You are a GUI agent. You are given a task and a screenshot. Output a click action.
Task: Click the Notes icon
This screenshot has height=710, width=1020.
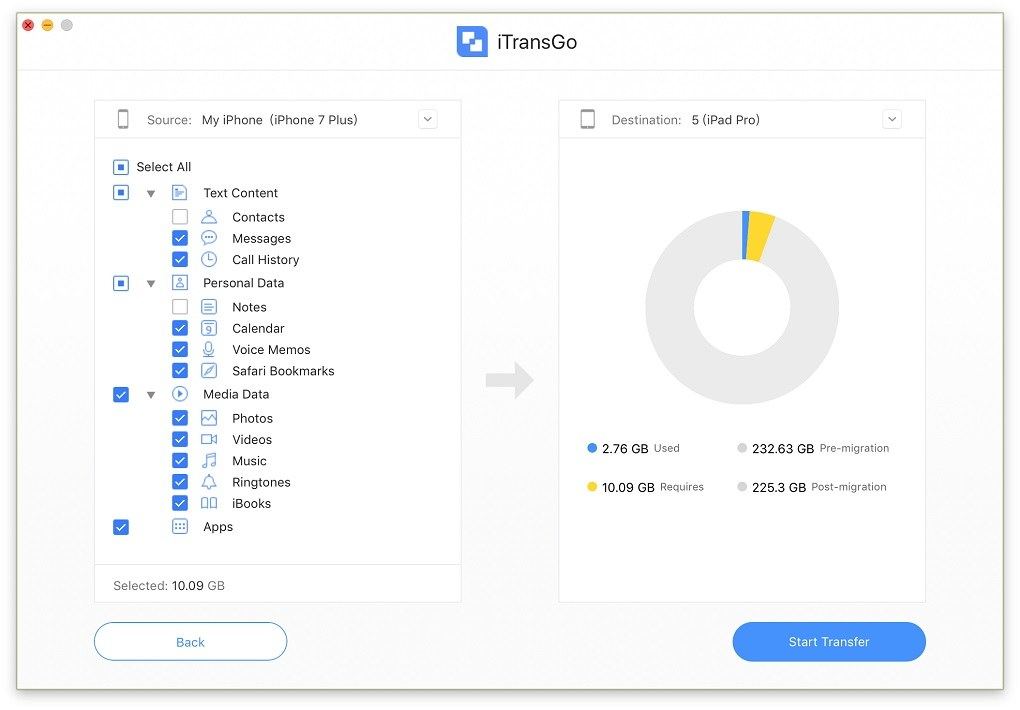point(209,307)
